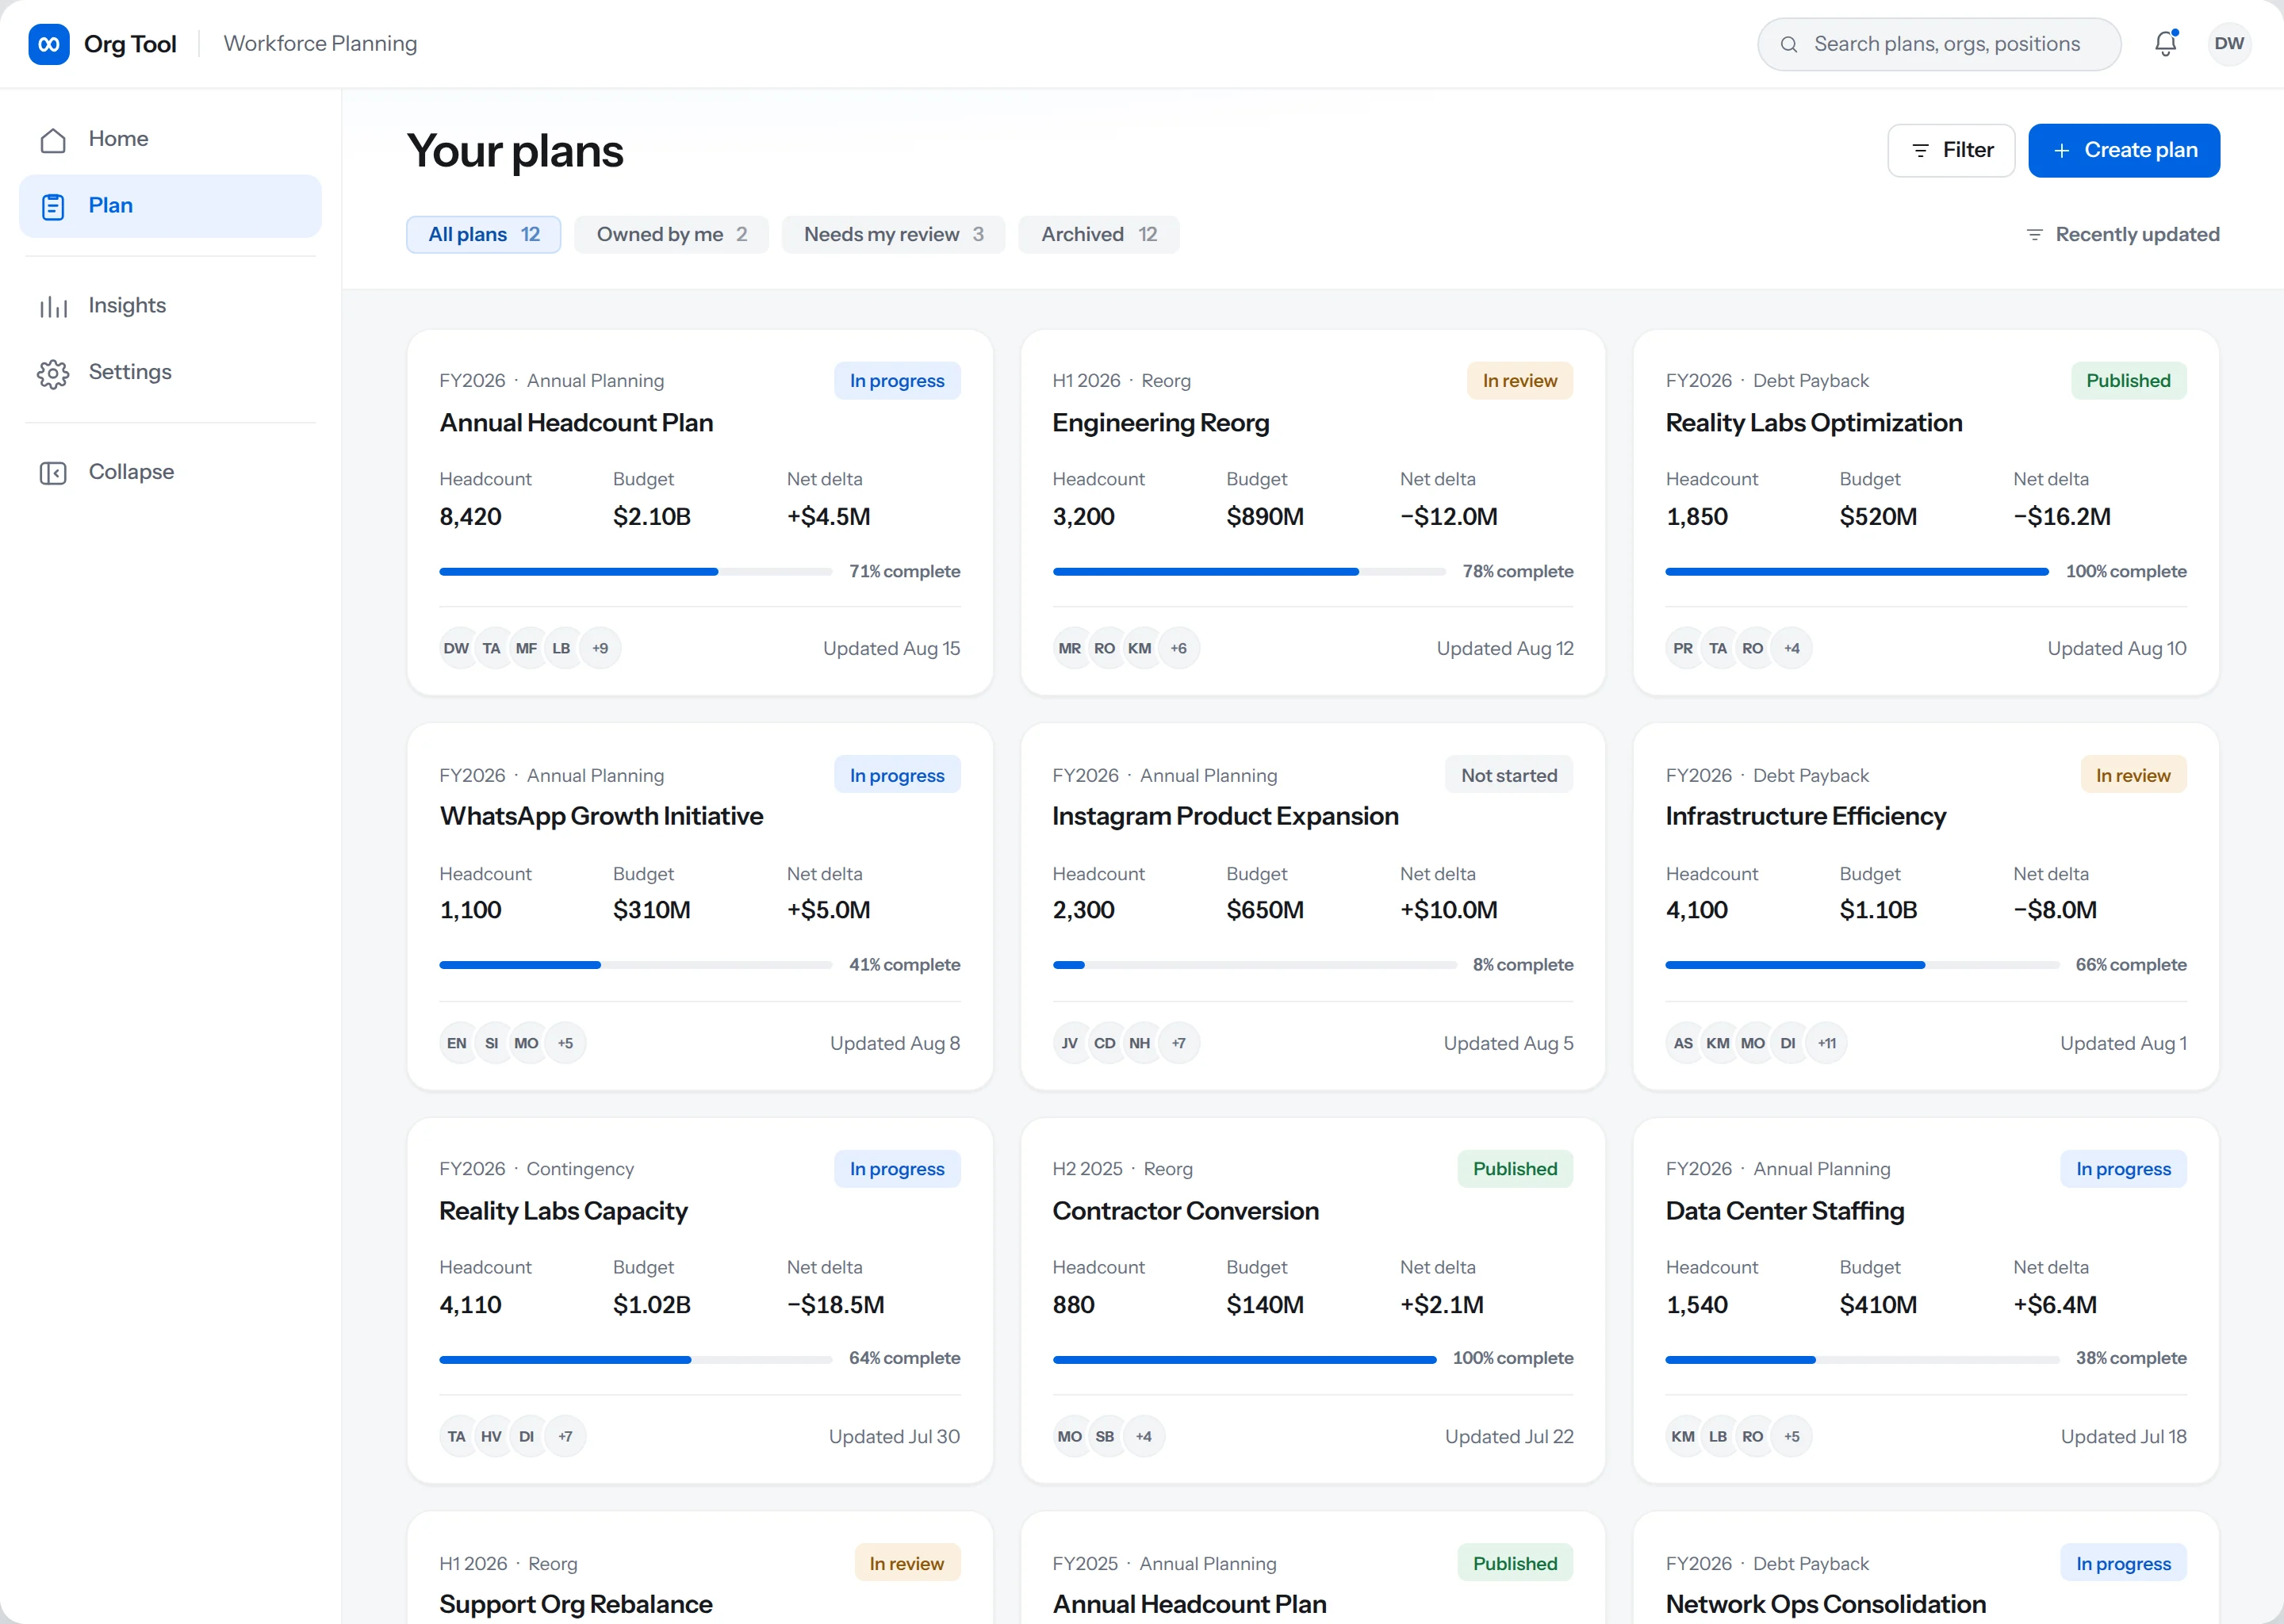
Task: Open notifications bell
Action: point(2166,43)
